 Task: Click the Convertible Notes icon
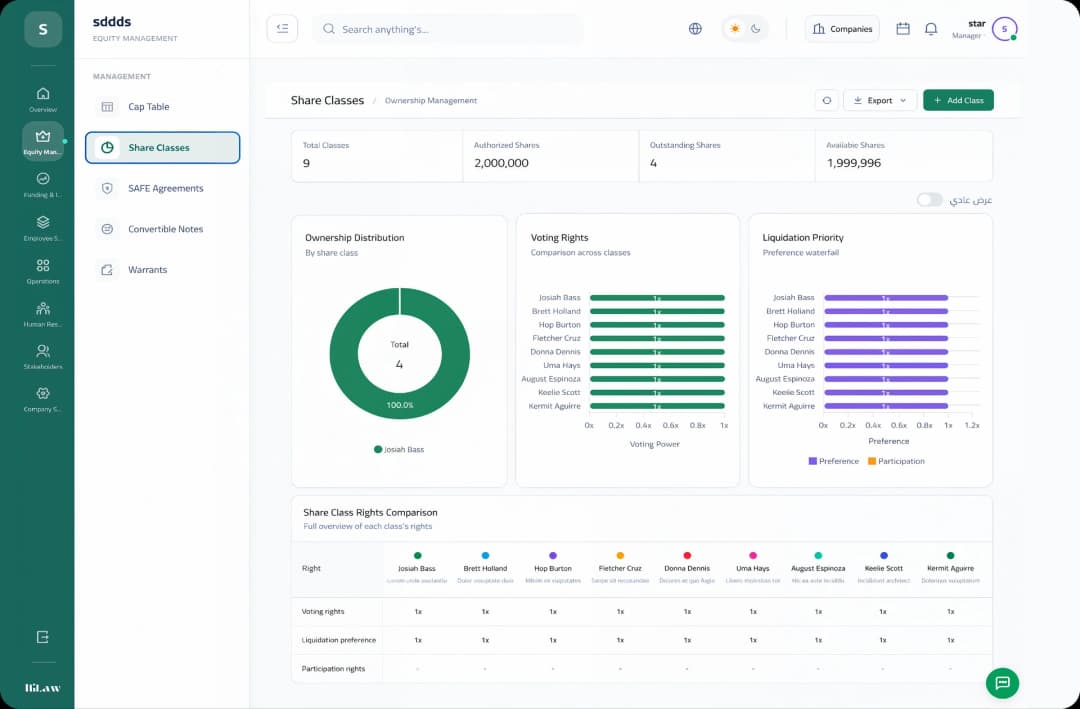tap(107, 229)
